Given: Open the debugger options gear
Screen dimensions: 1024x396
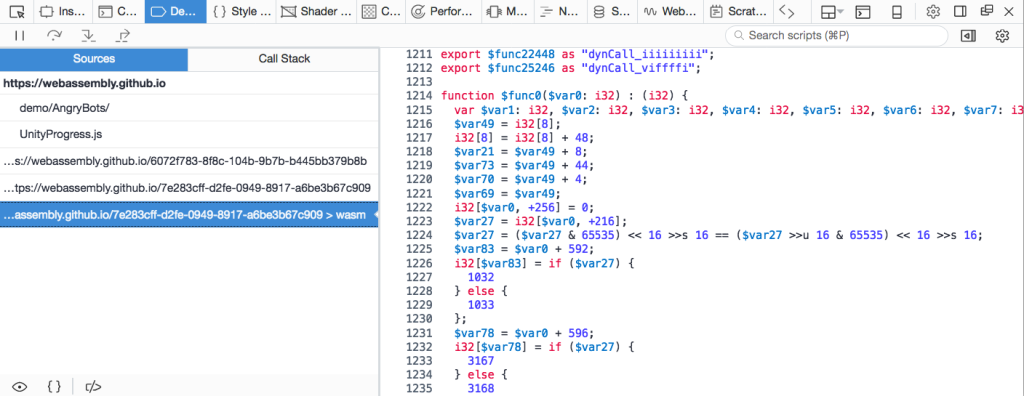Looking at the screenshot, I should click(1002, 36).
